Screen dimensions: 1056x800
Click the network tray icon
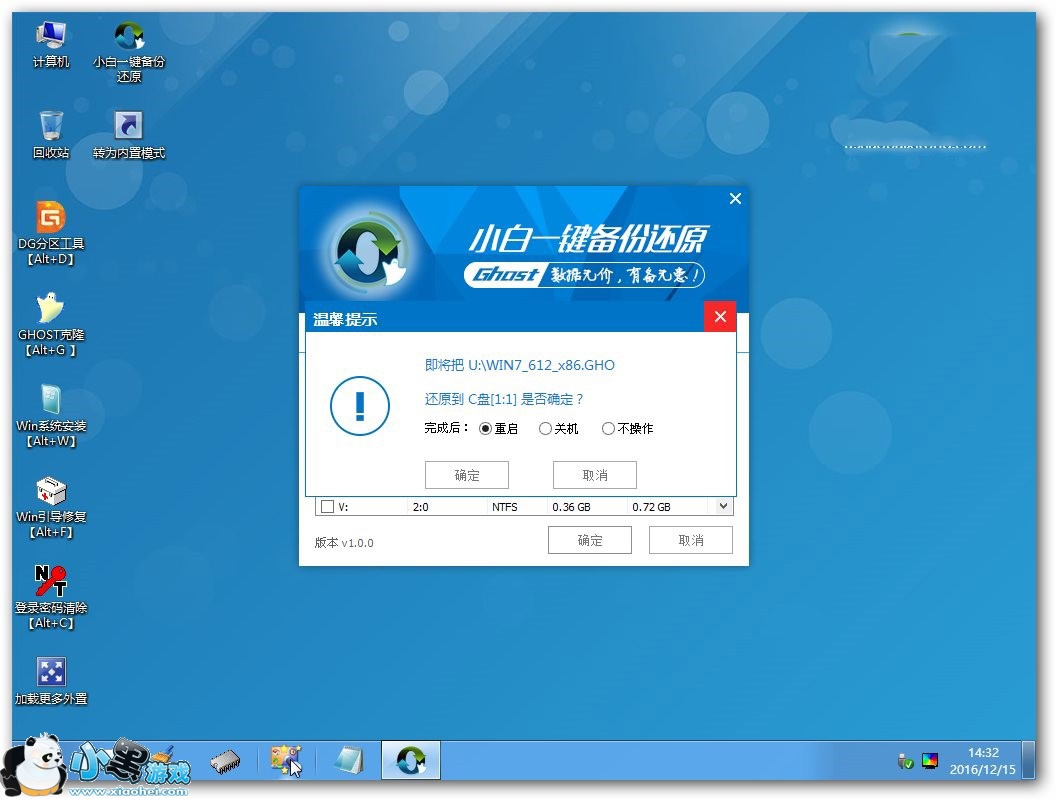pos(906,762)
